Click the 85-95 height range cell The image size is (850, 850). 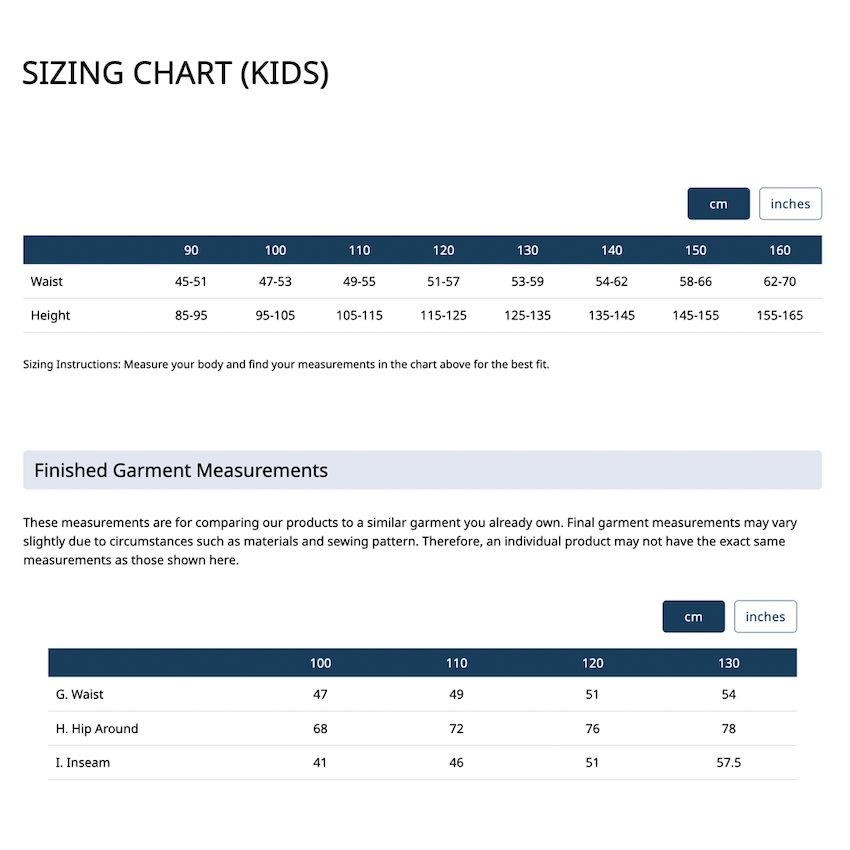pos(191,316)
